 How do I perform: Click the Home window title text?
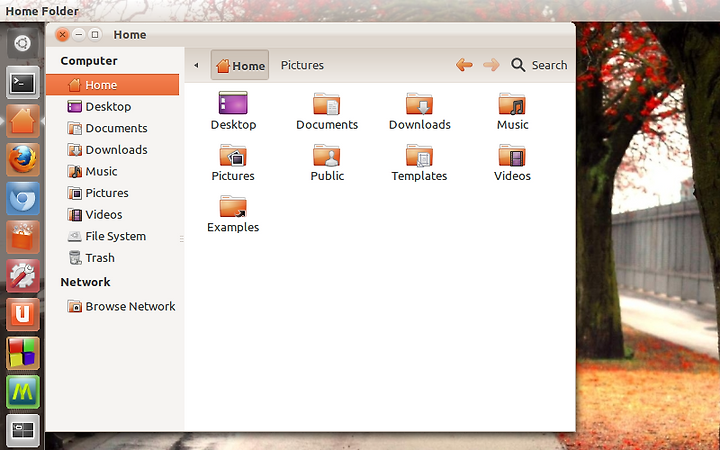[130, 35]
